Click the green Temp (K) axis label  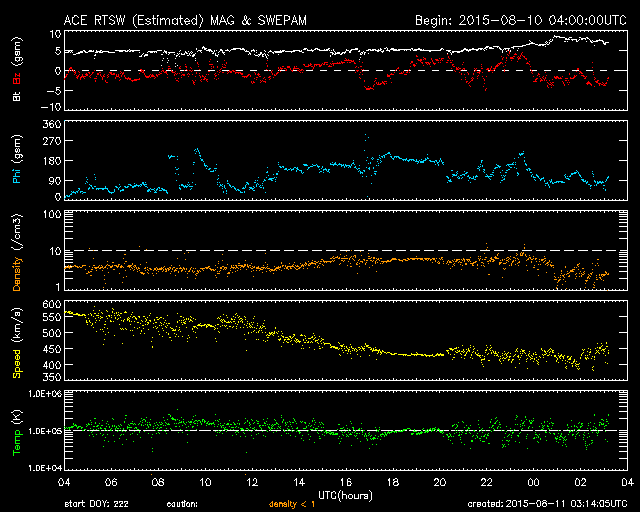tap(17, 433)
